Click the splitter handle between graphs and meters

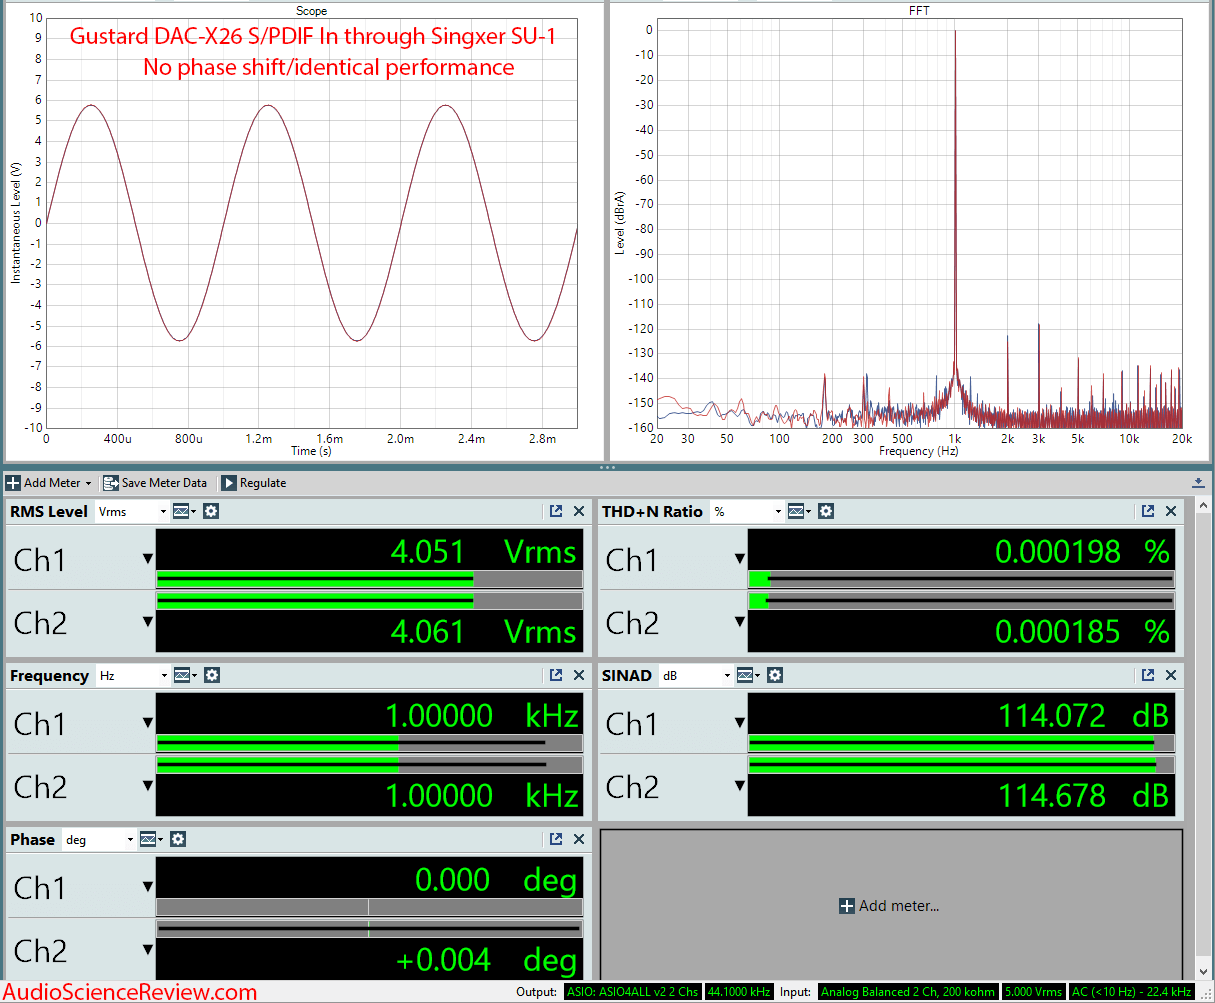click(x=607, y=467)
